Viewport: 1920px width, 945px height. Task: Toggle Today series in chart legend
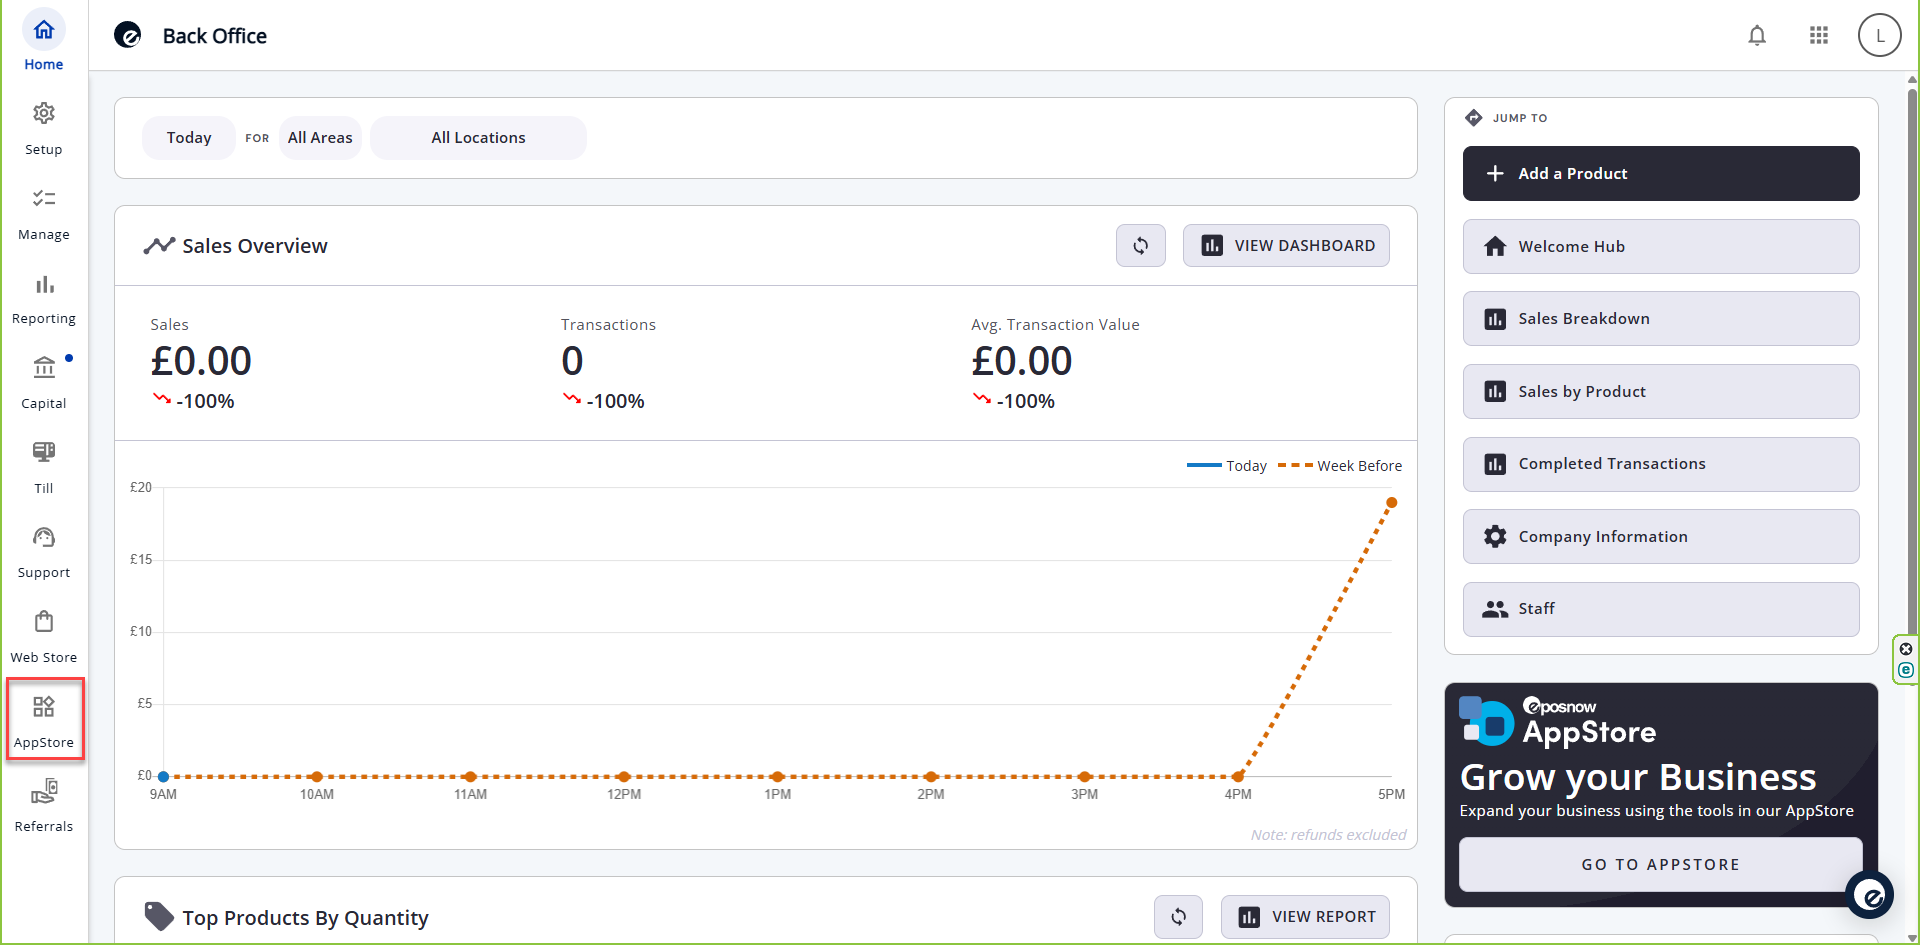click(1227, 466)
